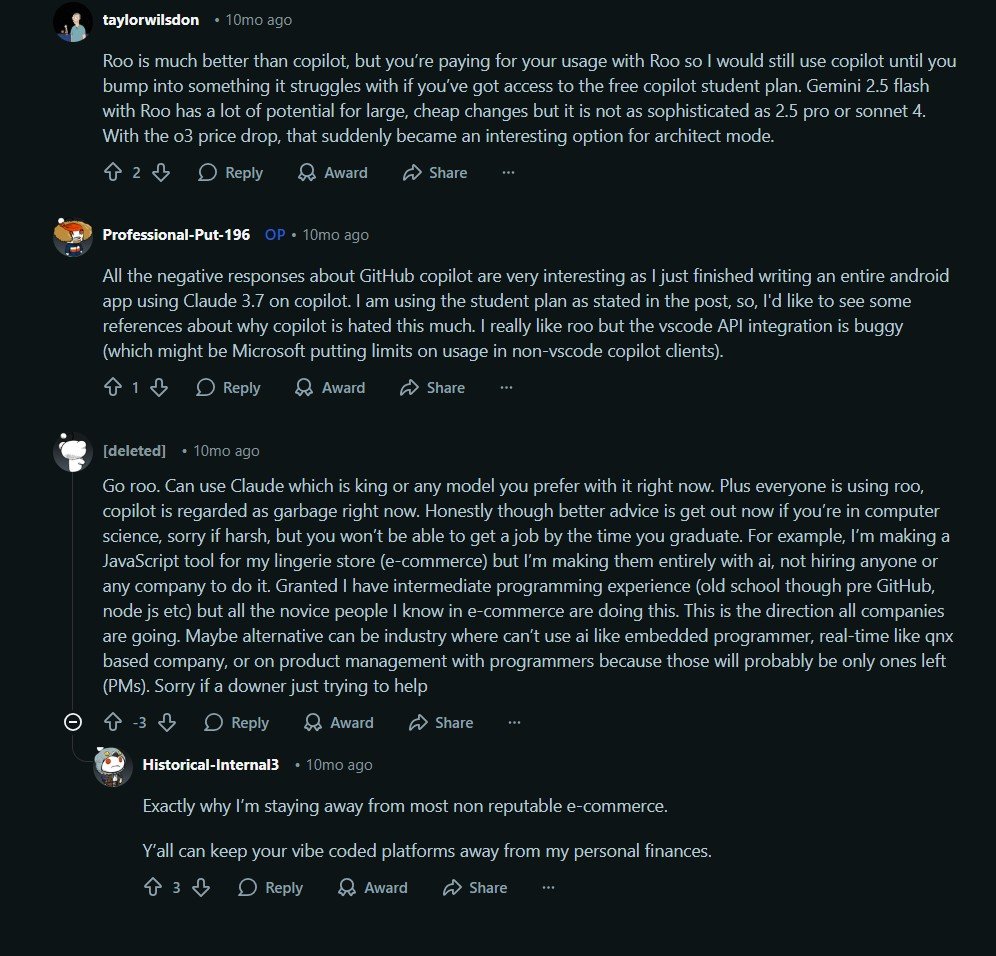Screen dimensions: 996x956
Task: Downvote Historical-Internal3's reply
Action: (200, 888)
